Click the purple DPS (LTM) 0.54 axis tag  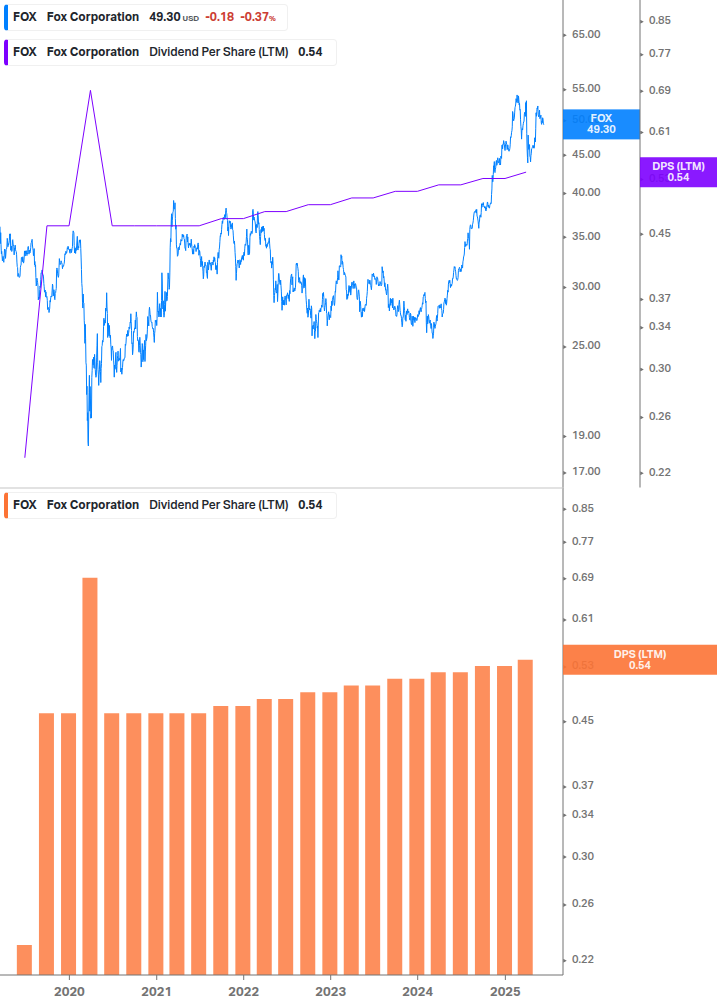point(678,172)
